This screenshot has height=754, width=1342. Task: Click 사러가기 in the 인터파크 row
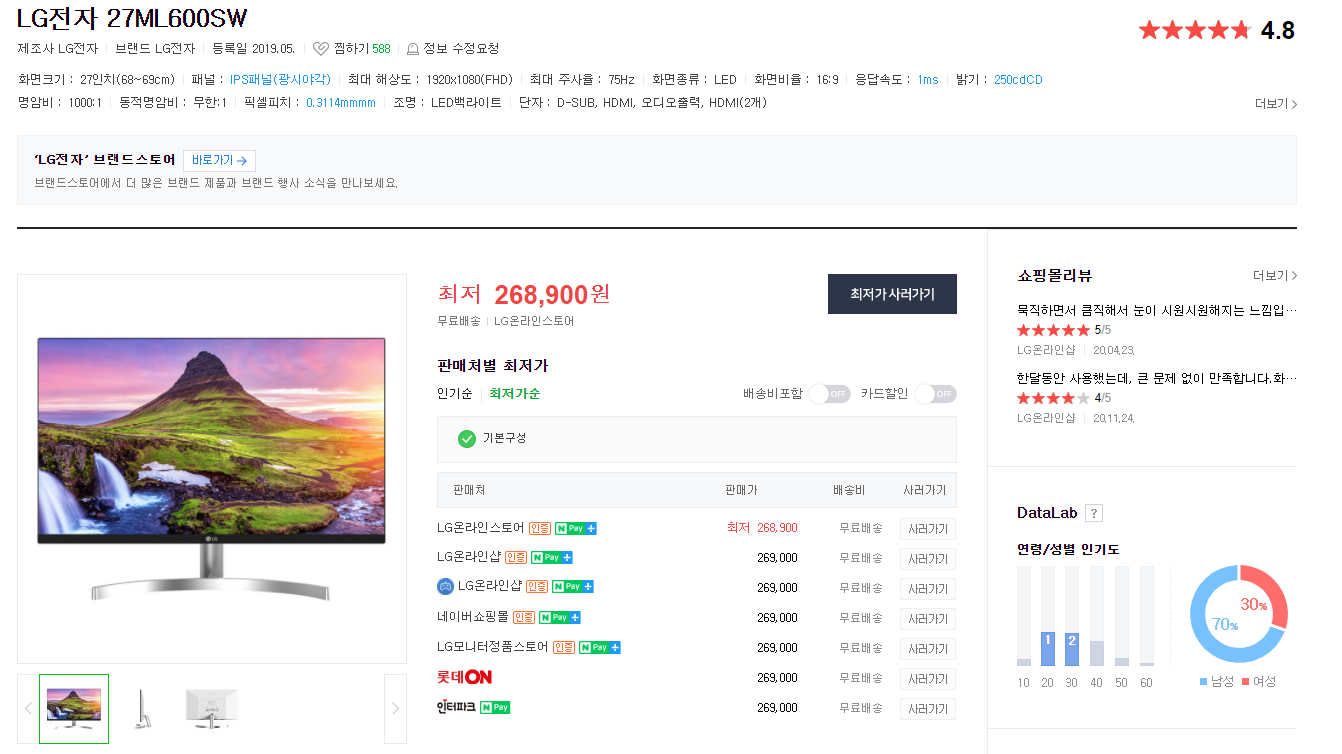[928, 708]
